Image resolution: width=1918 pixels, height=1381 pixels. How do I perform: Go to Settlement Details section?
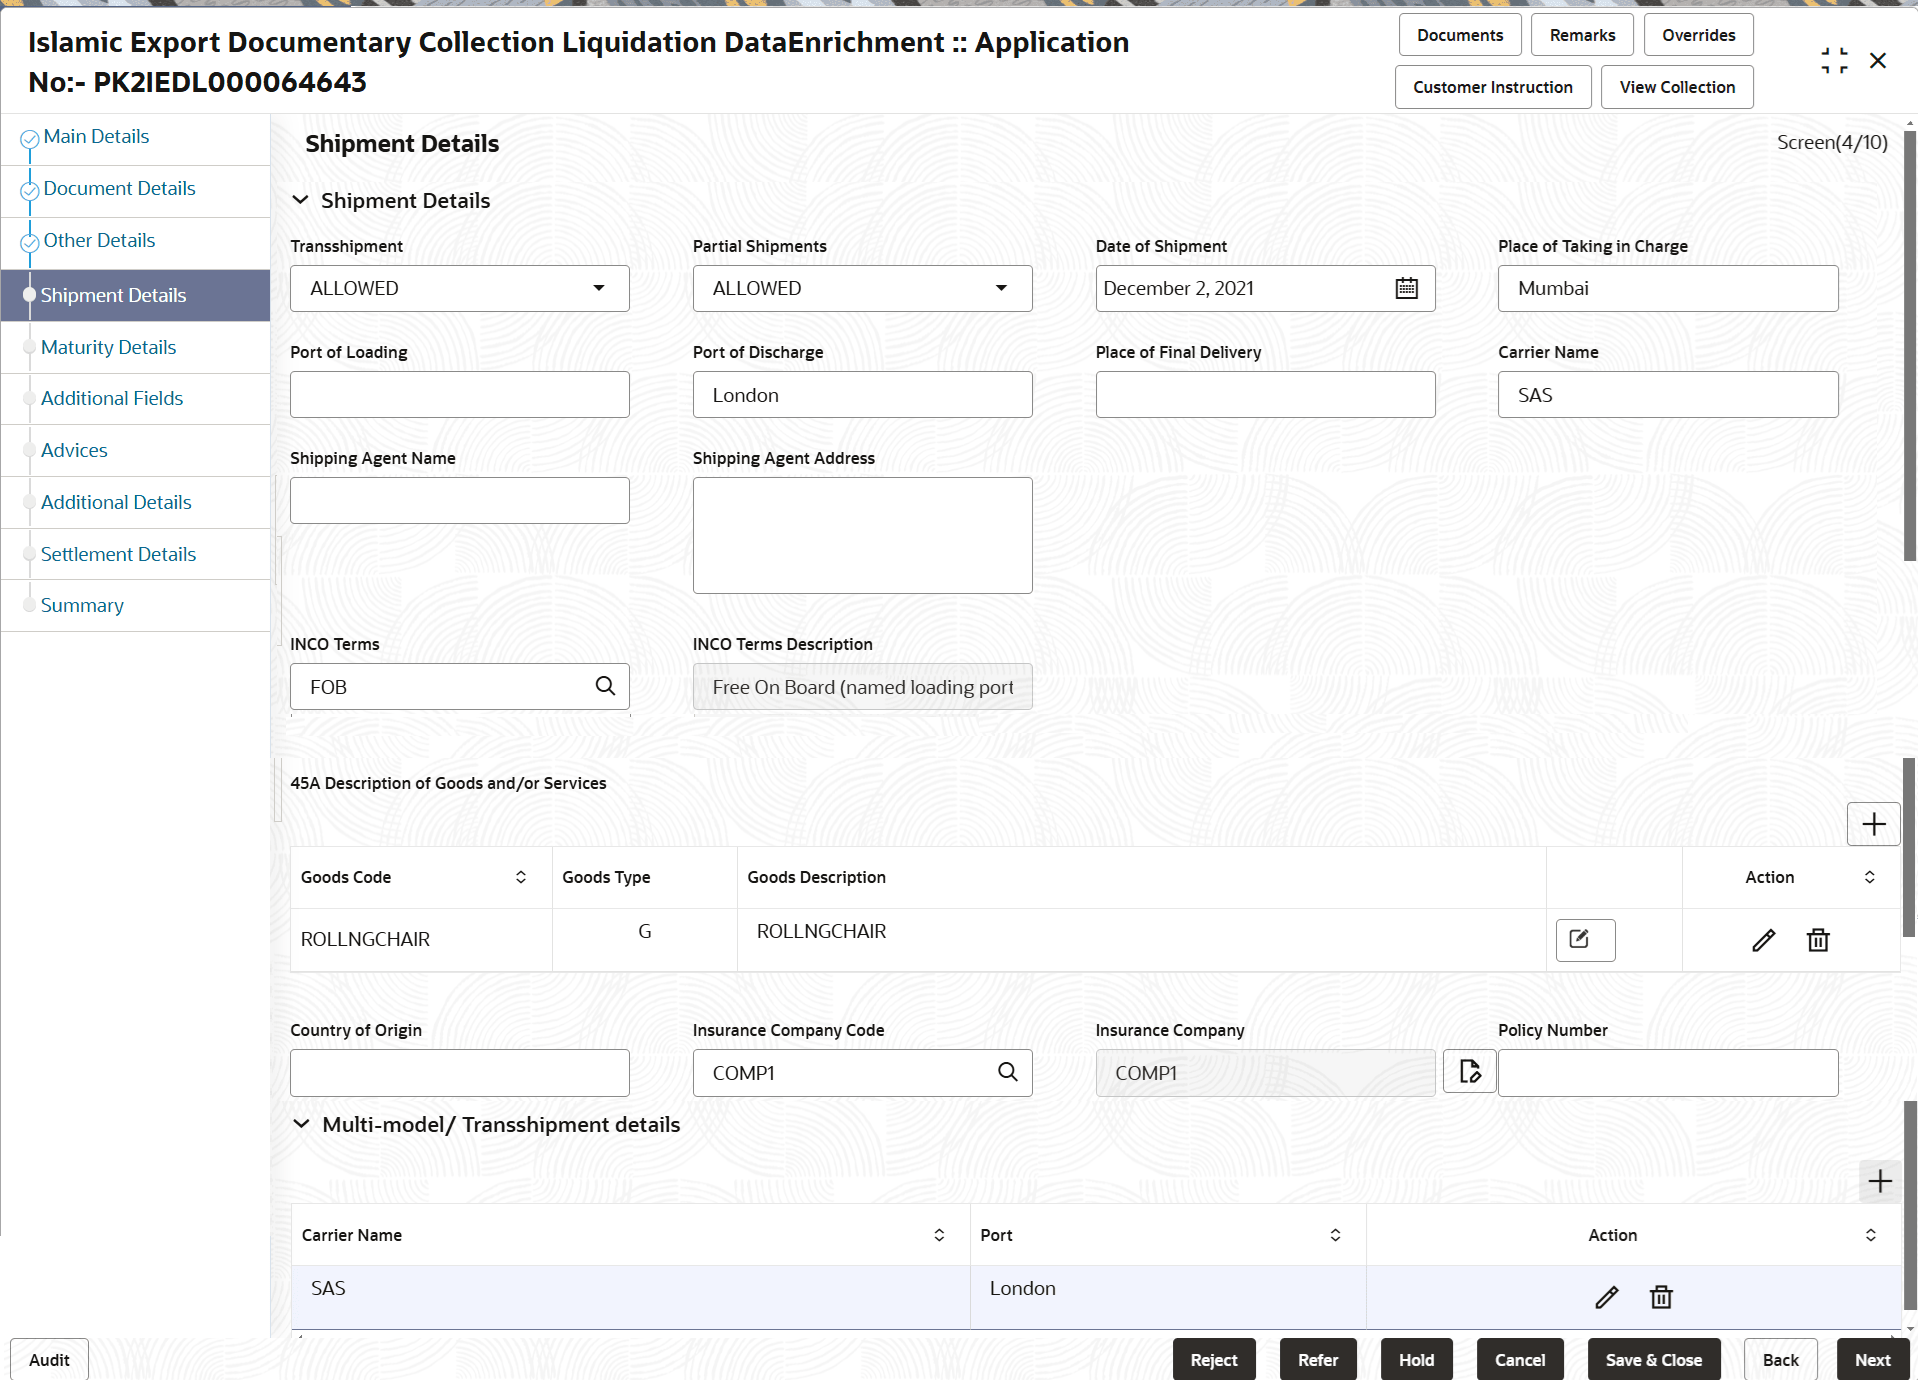(x=118, y=553)
